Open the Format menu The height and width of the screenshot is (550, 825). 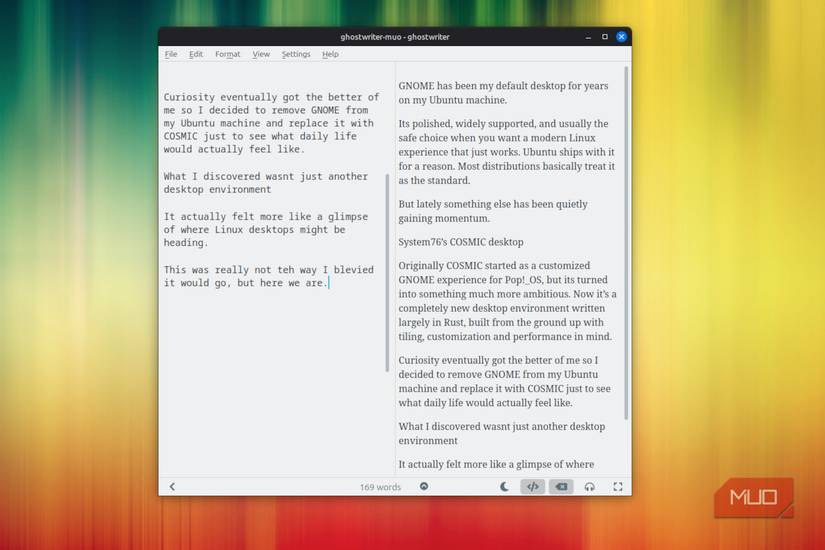click(x=227, y=54)
